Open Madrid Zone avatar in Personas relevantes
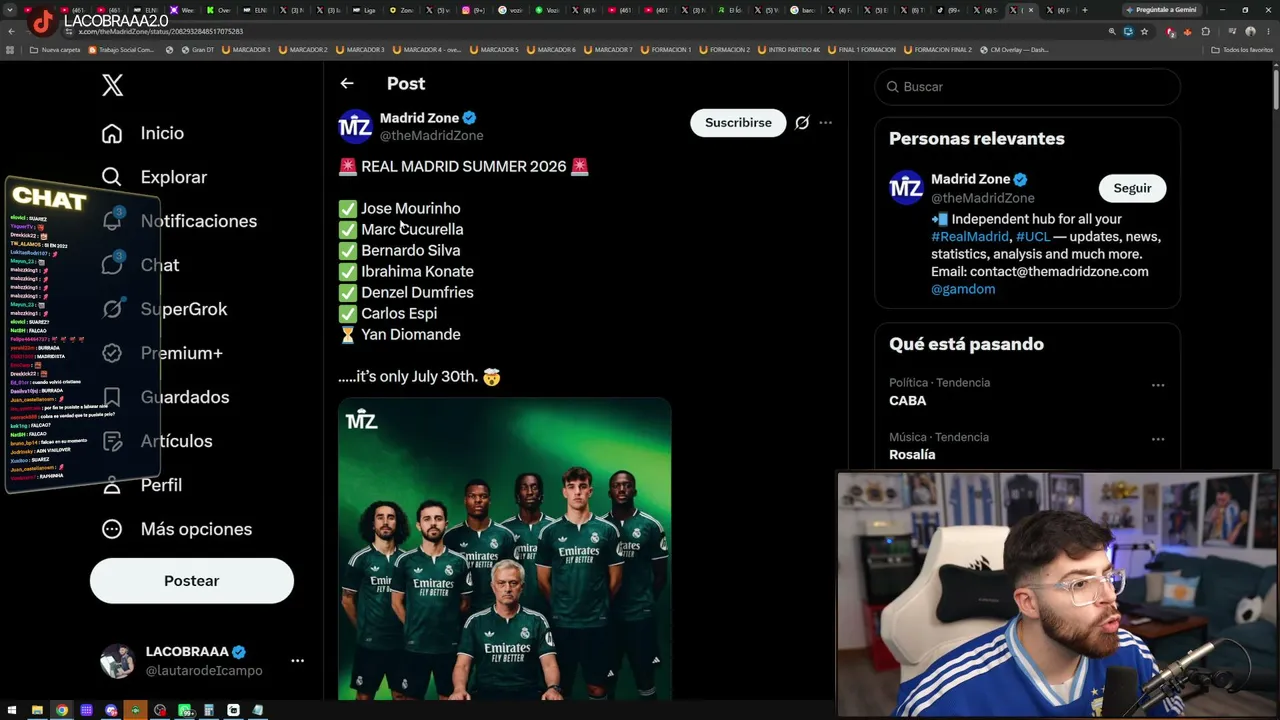The width and height of the screenshot is (1280, 720). (x=906, y=188)
